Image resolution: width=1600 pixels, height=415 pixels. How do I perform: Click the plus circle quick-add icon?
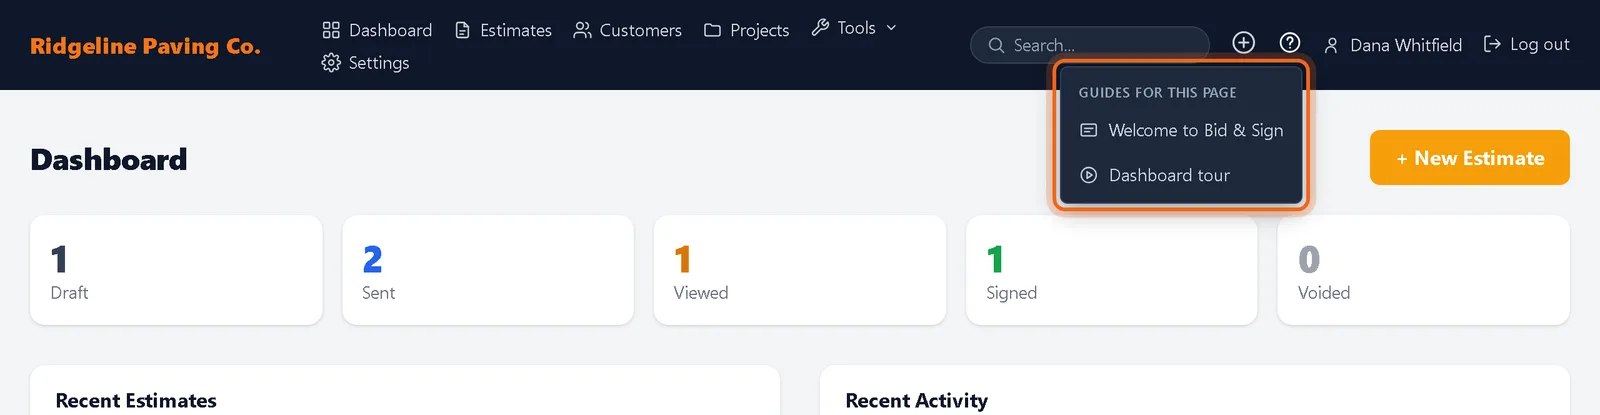coord(1243,42)
